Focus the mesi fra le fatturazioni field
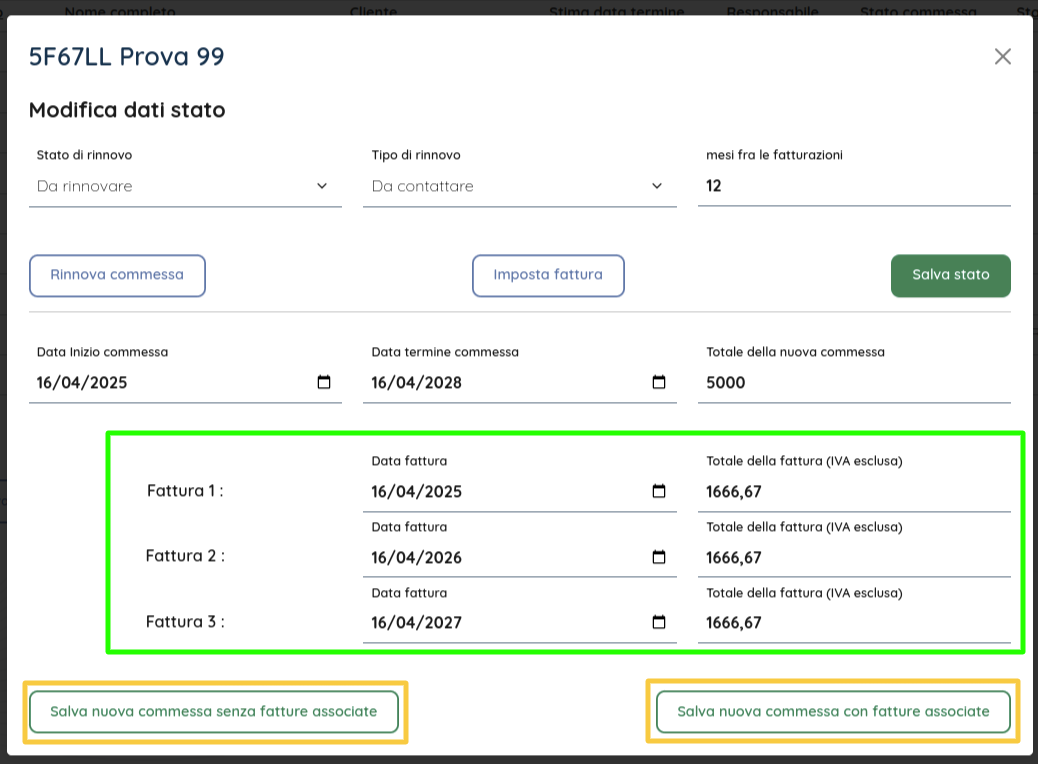 coord(853,186)
